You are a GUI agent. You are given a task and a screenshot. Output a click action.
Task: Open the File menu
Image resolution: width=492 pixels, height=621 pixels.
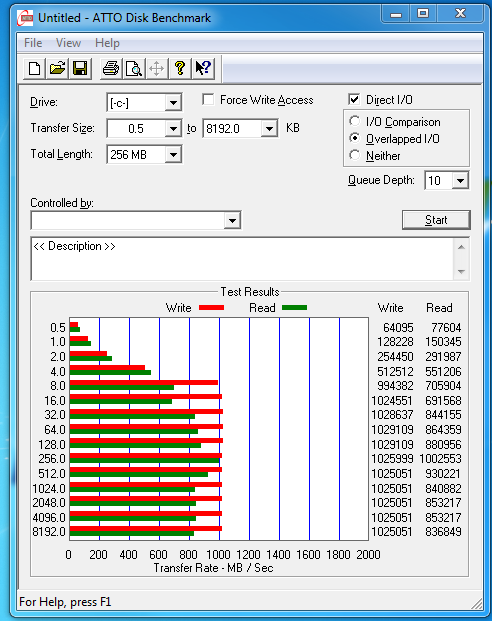coord(33,43)
